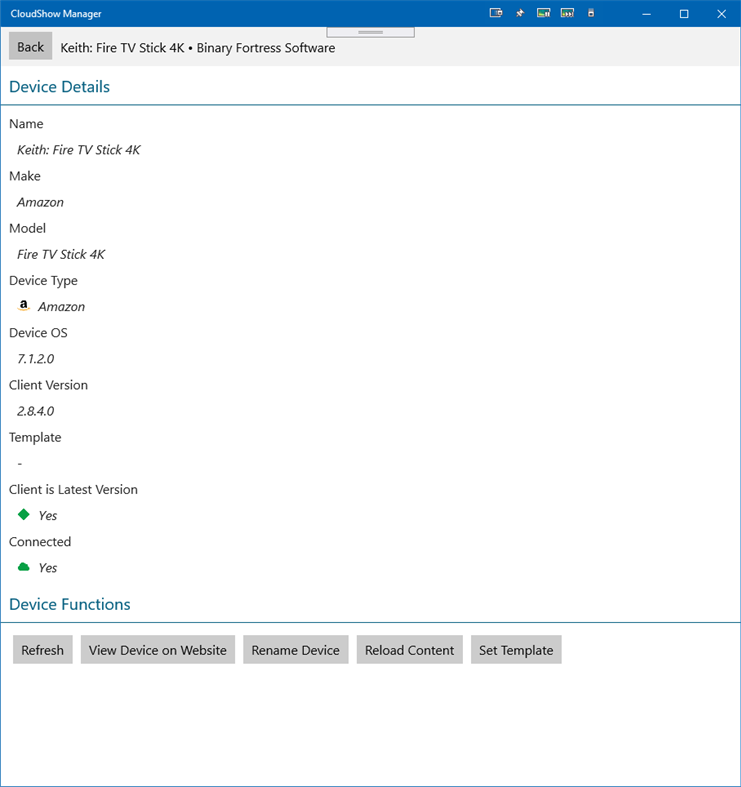Click the 'Client Version' label
Screen dimensions: 741x787
pyautogui.click(x=48, y=385)
